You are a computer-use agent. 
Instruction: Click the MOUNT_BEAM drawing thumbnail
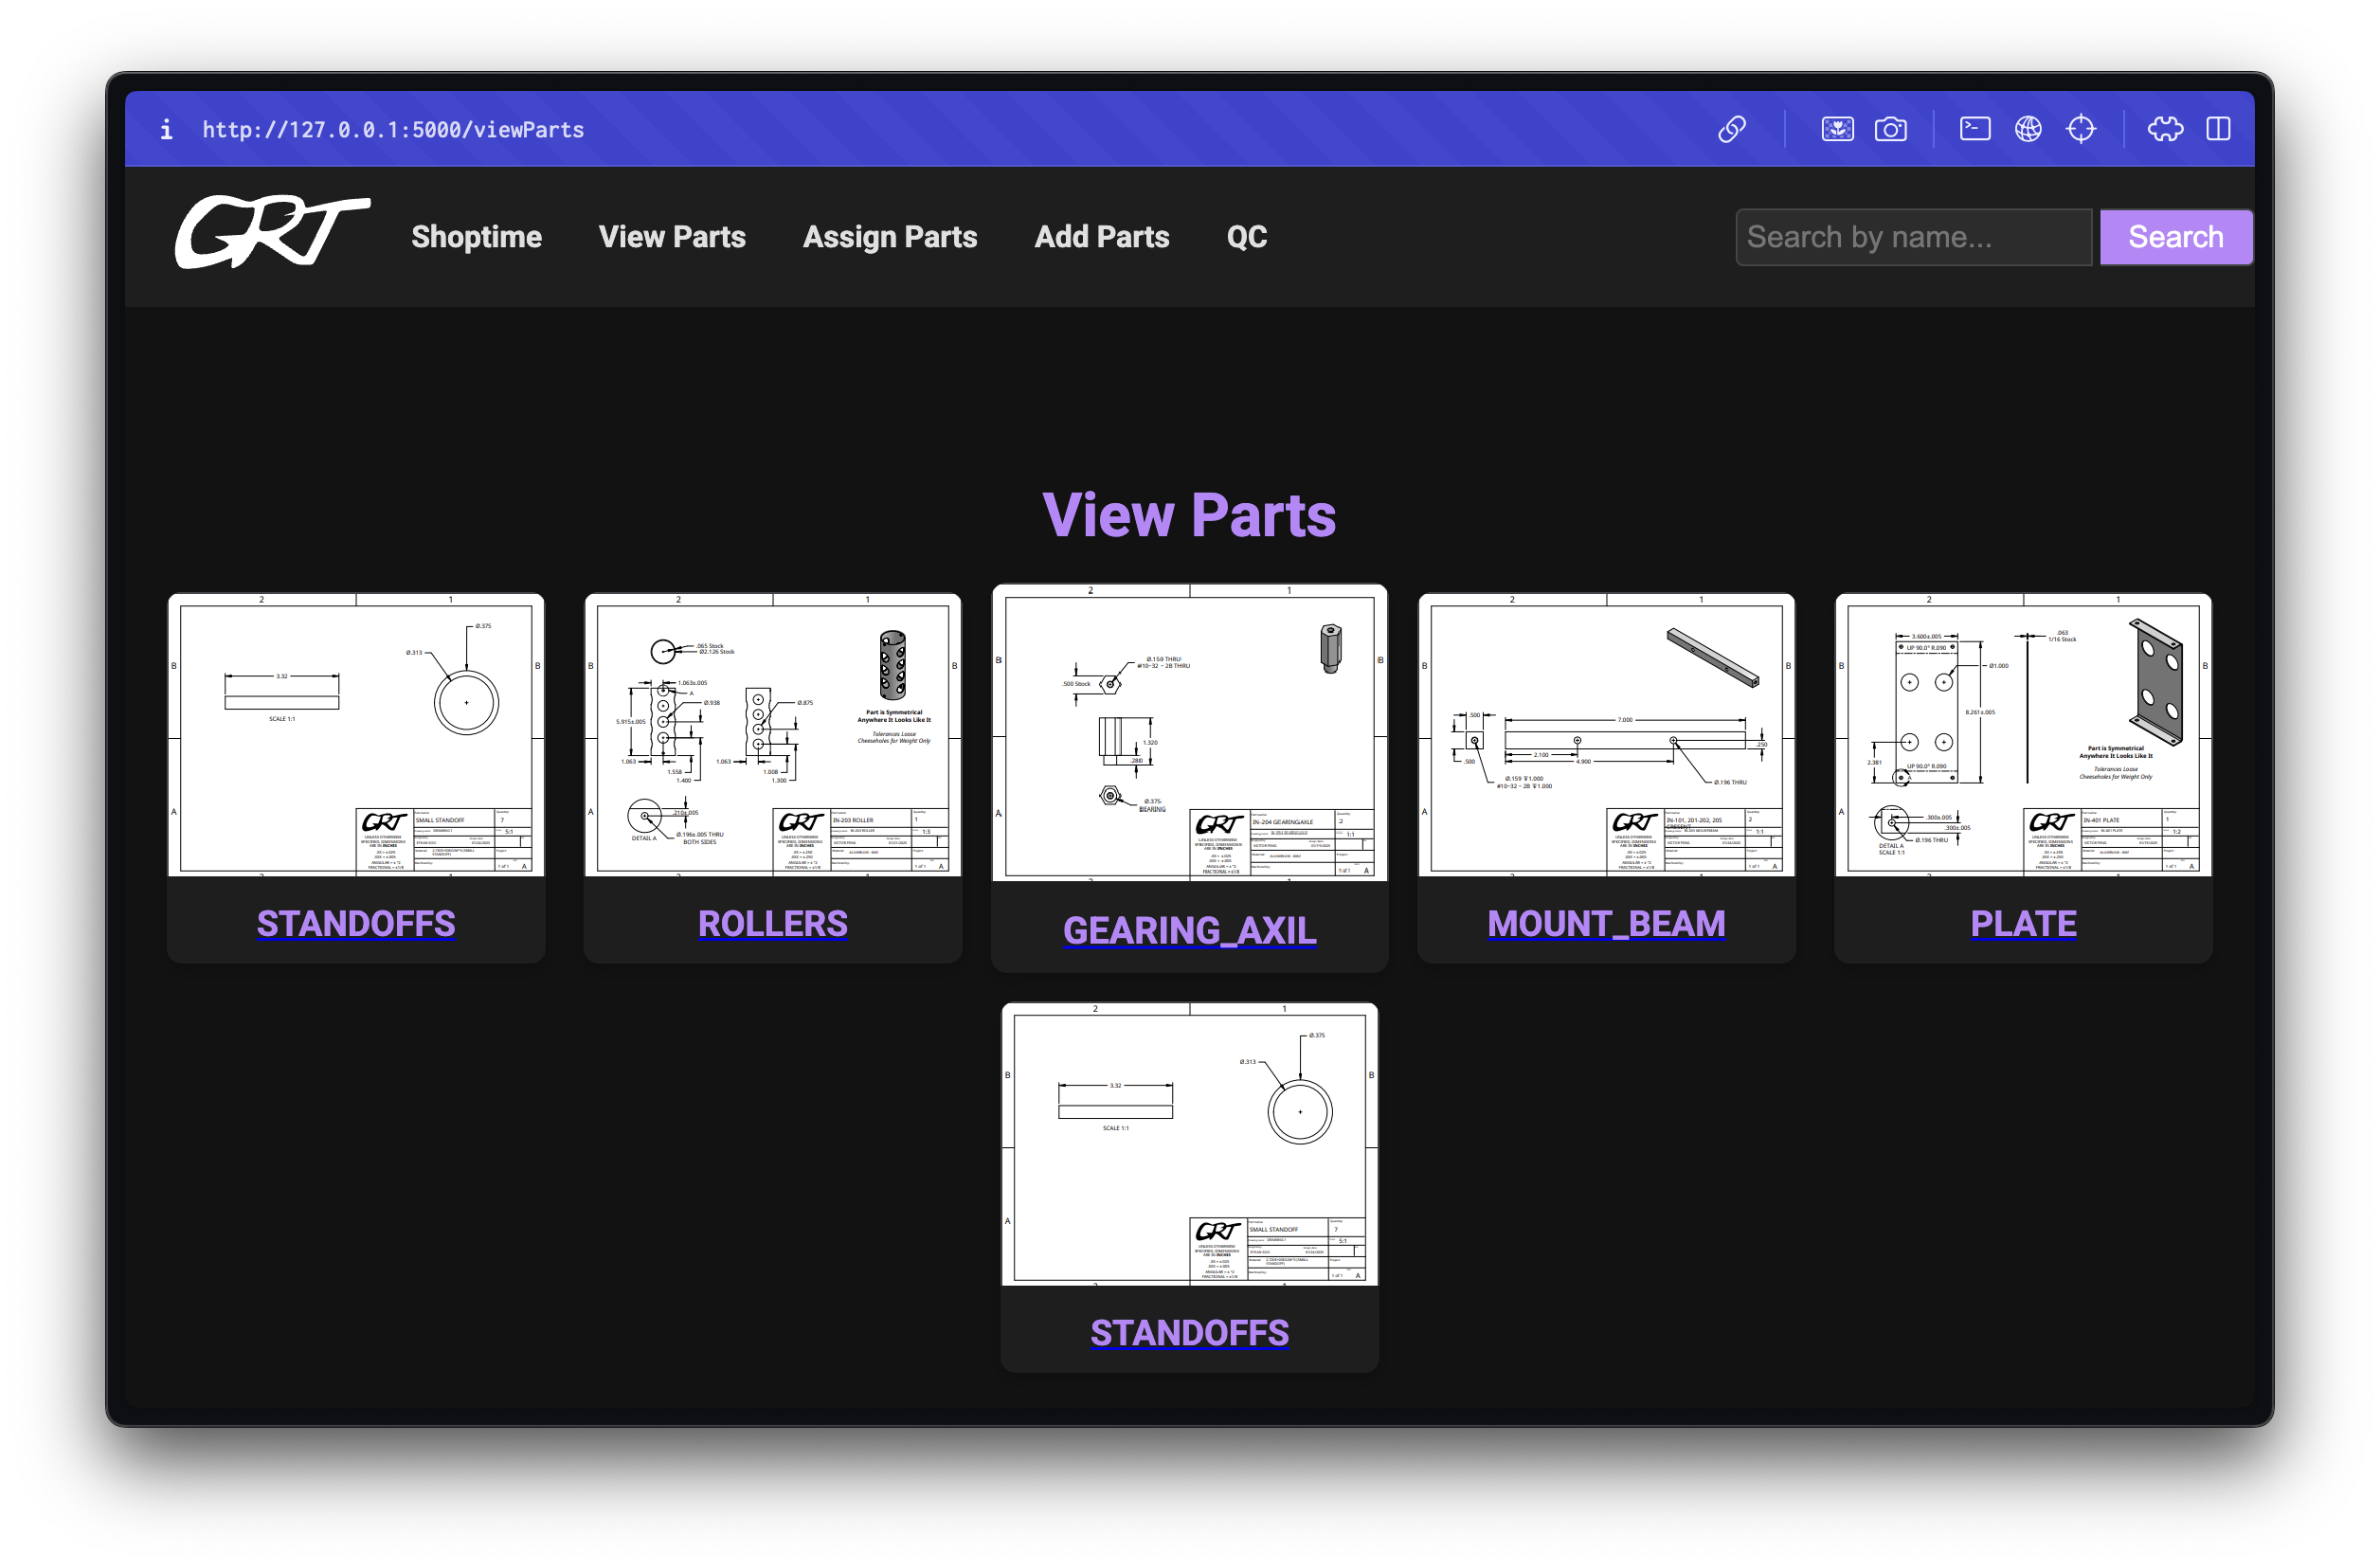(x=1606, y=735)
